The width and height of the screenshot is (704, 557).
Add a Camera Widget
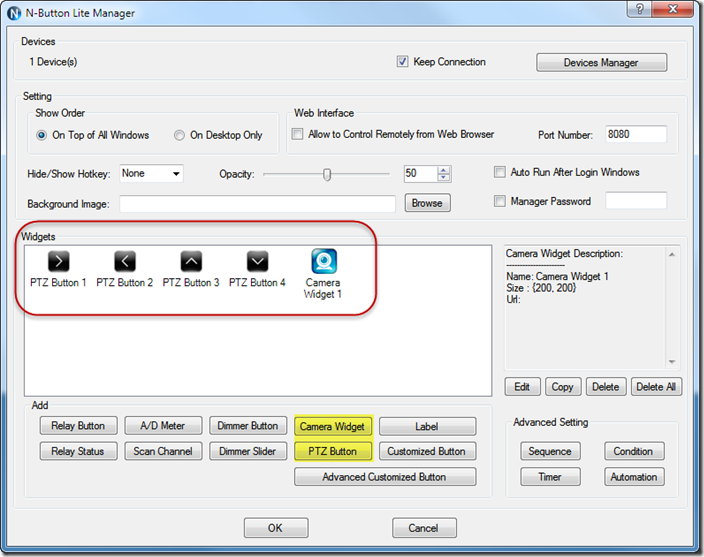point(333,426)
